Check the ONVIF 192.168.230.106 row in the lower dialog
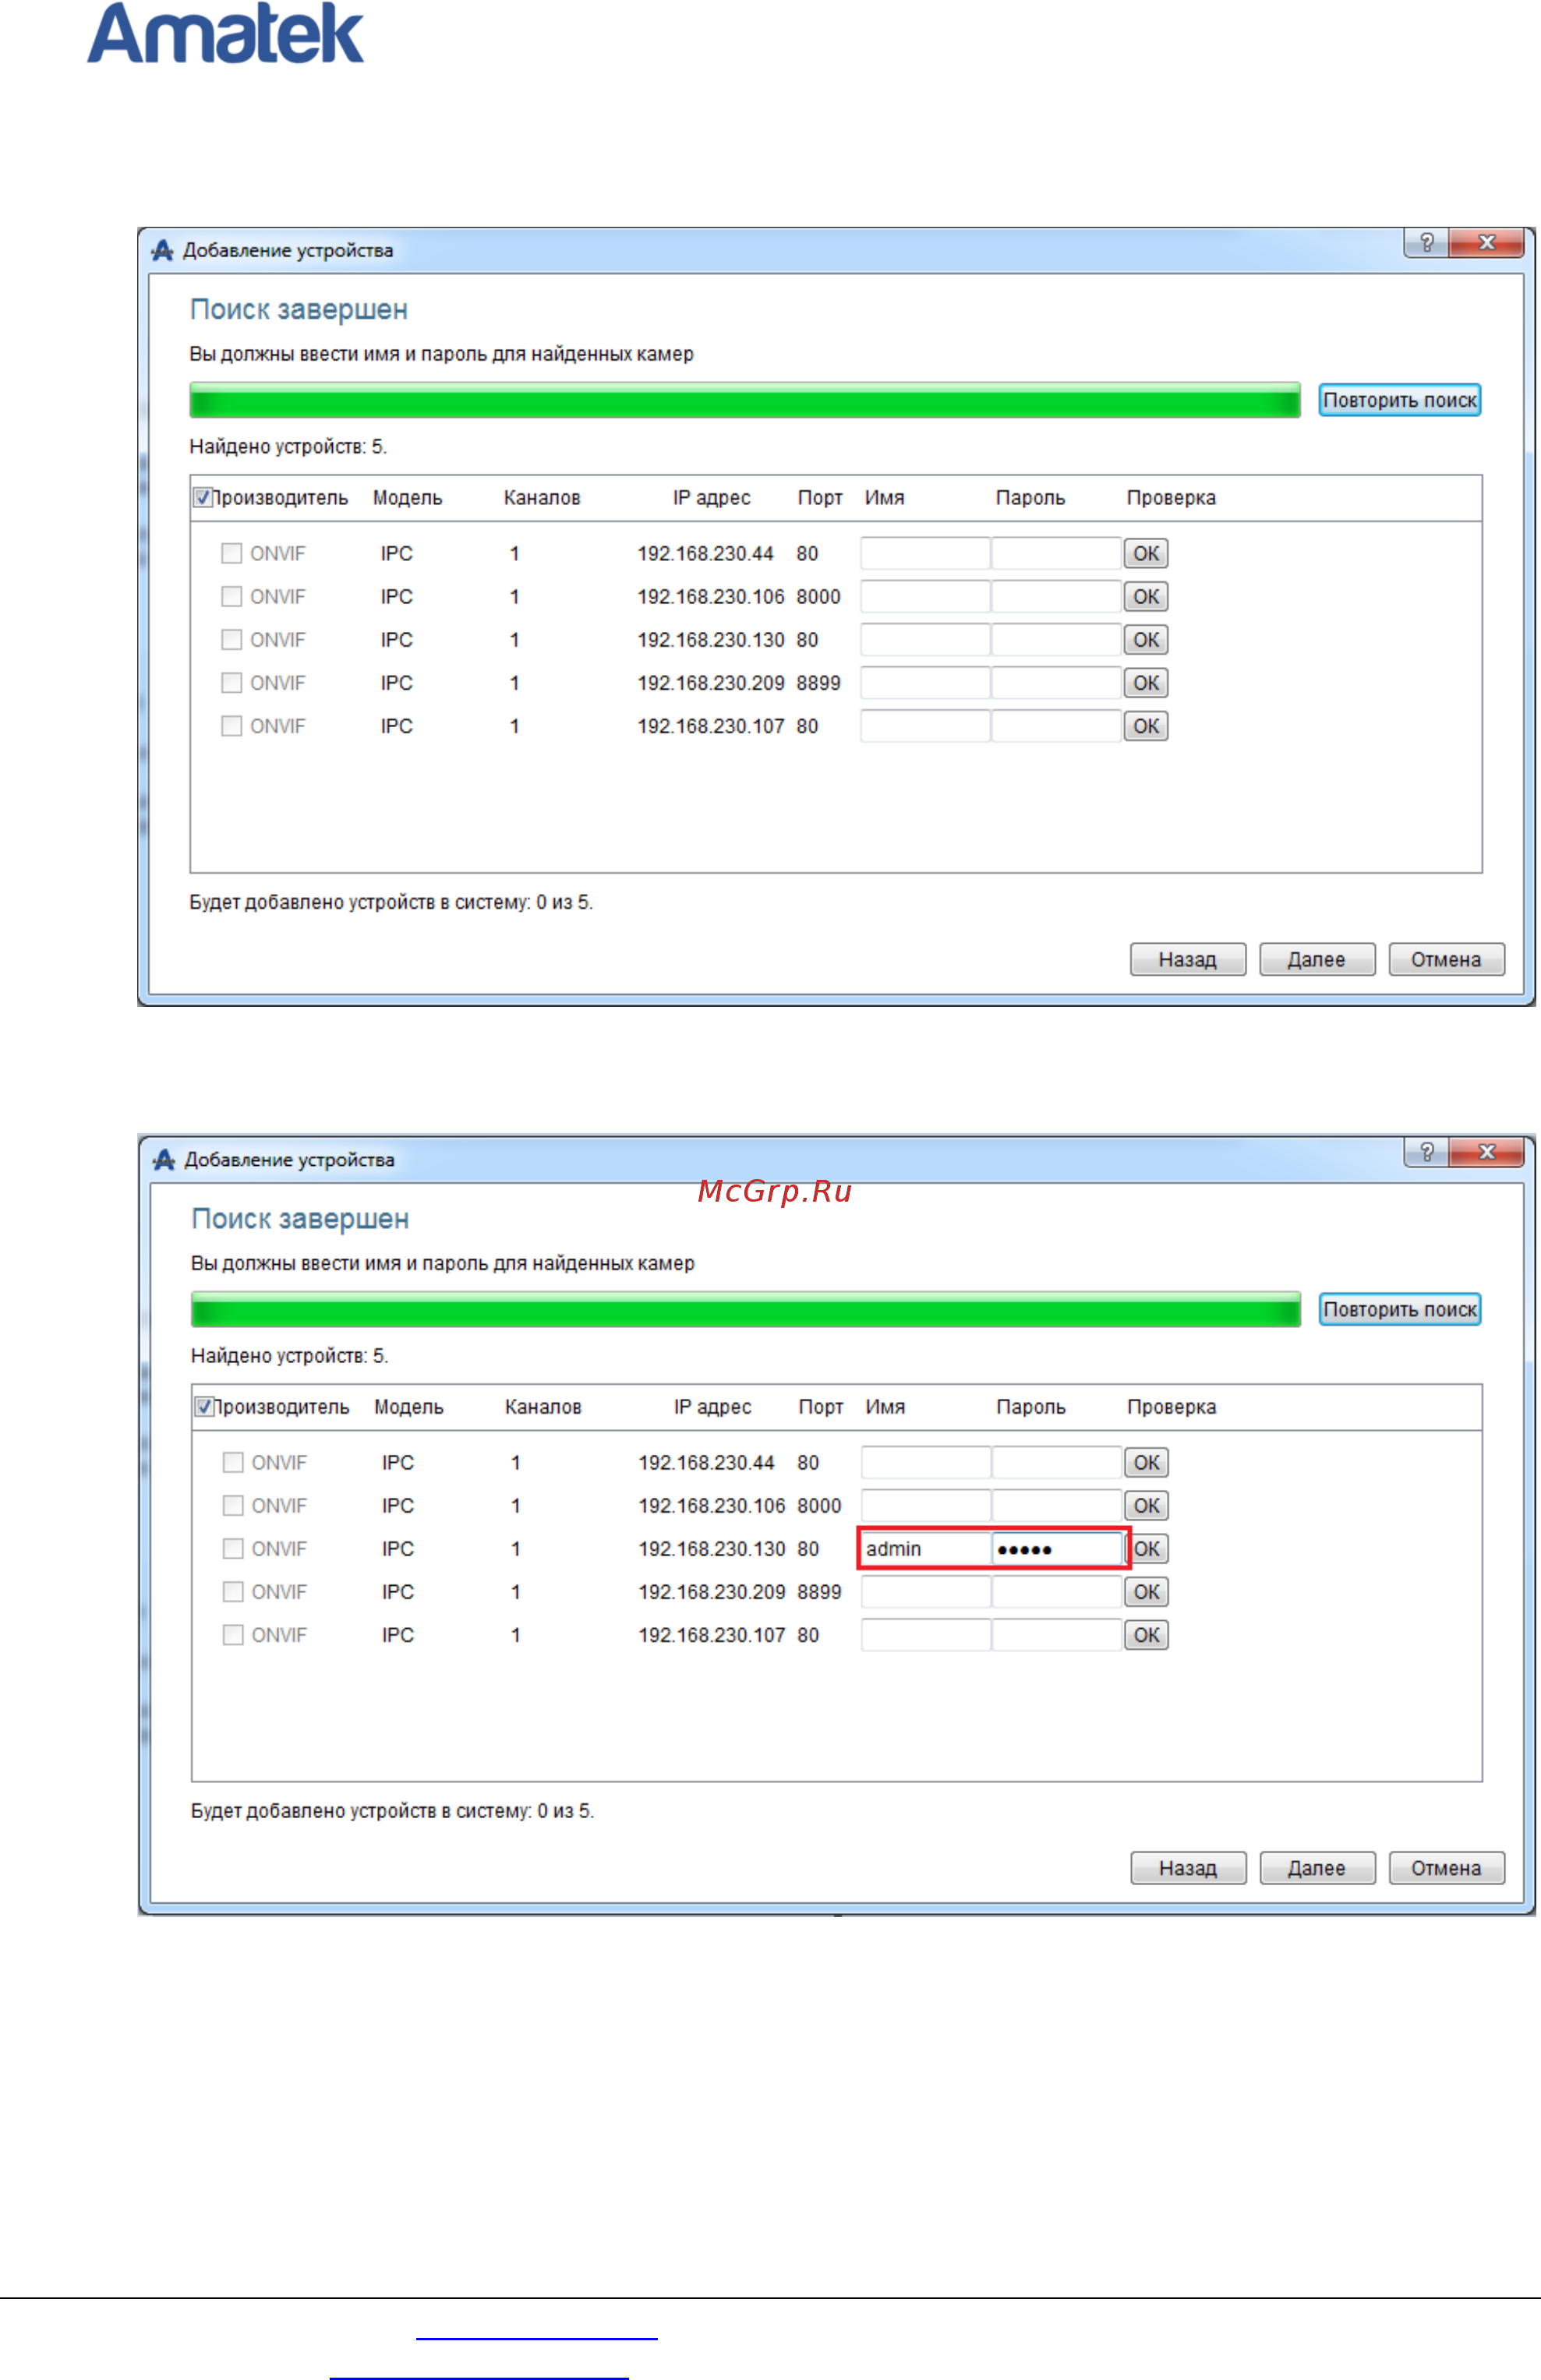 (x=233, y=1505)
